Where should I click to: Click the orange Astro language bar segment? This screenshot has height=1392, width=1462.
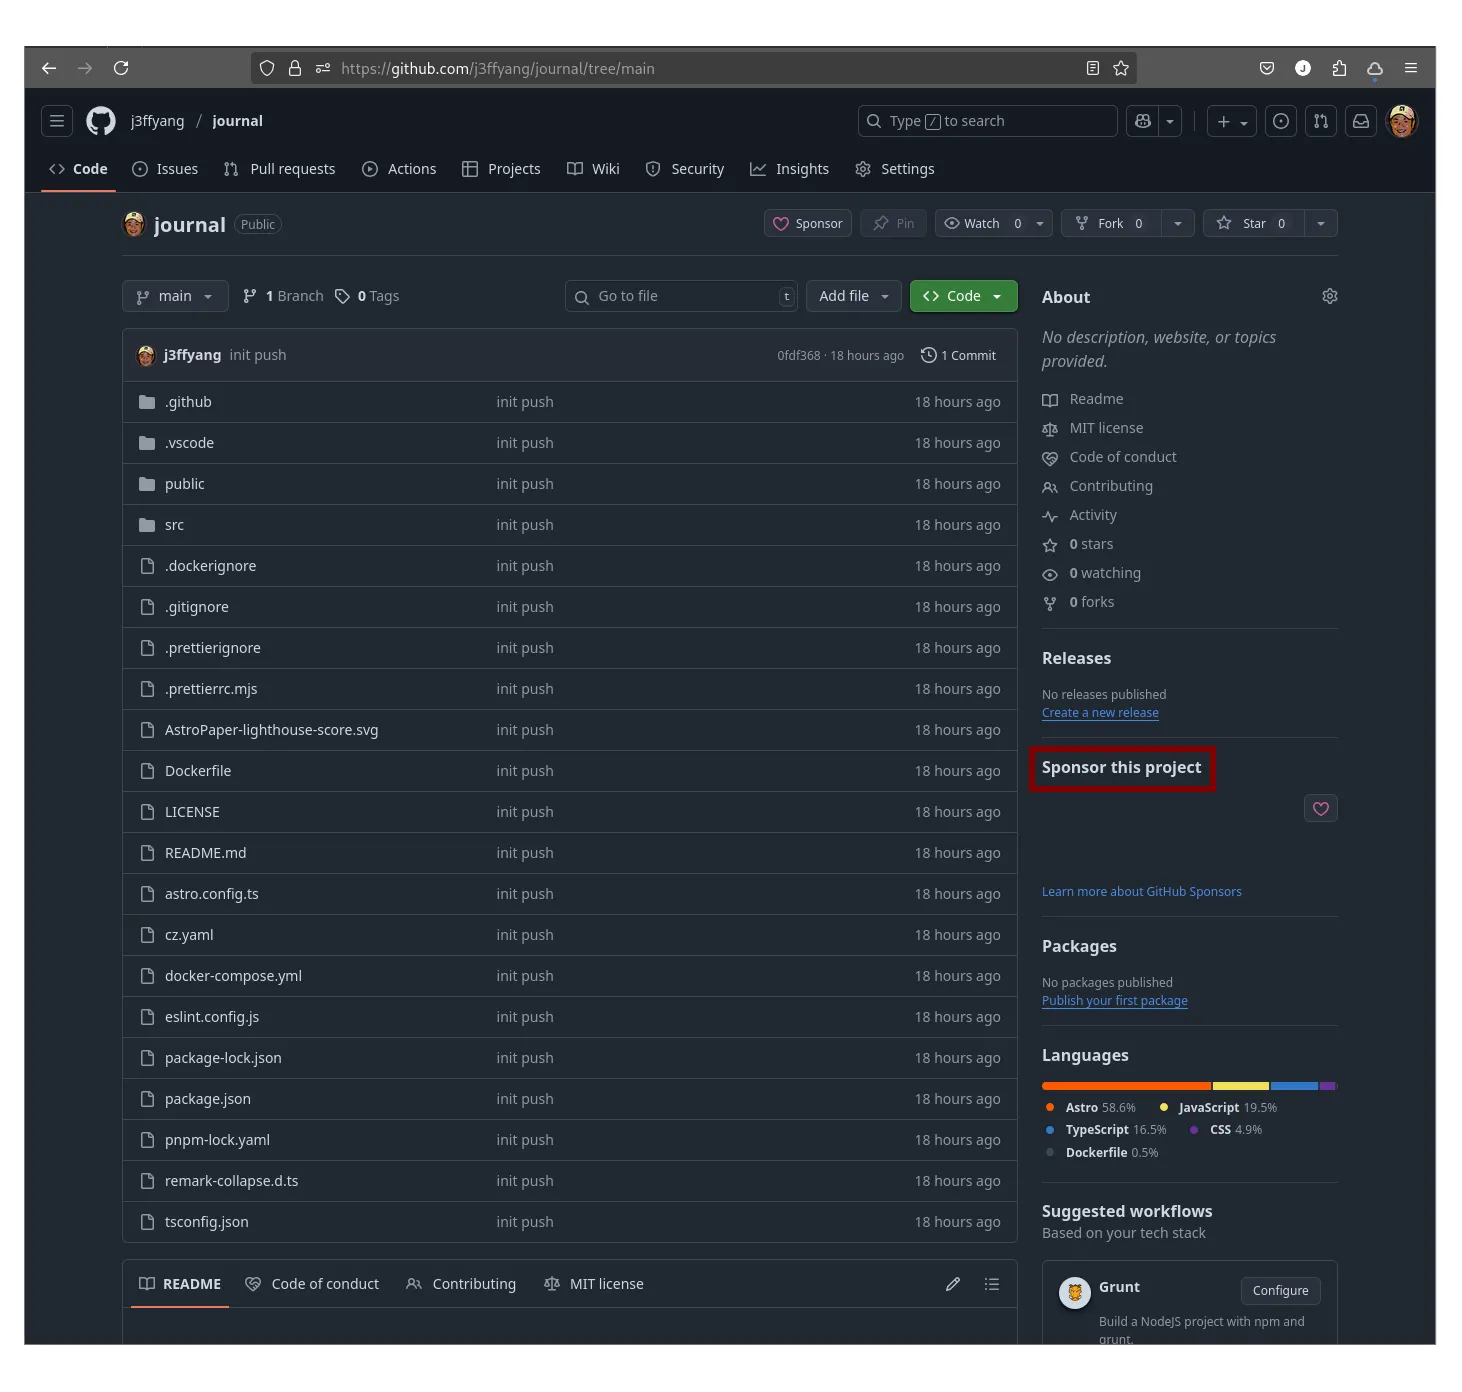(1126, 1086)
